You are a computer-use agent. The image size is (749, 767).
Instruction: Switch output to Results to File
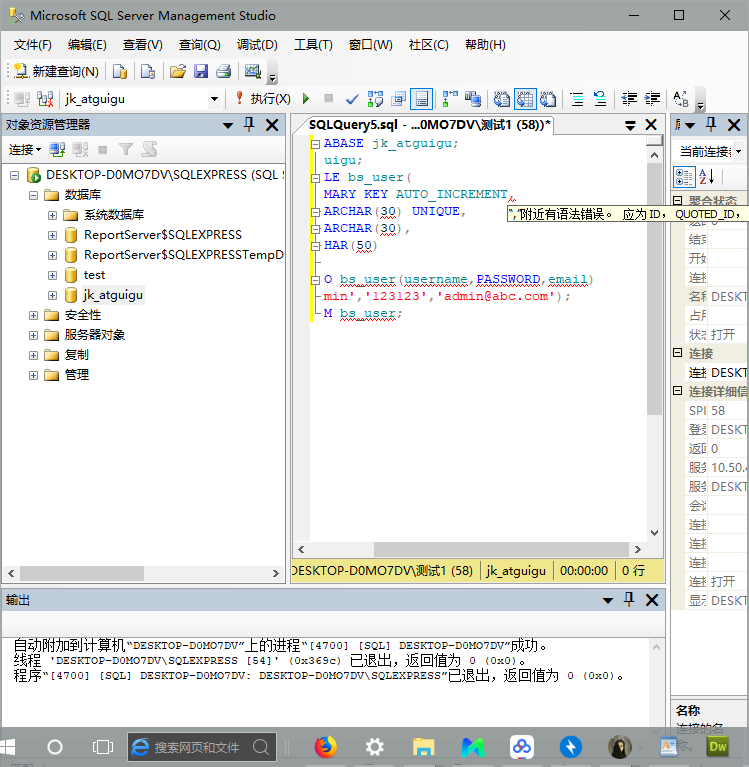[x=548, y=99]
